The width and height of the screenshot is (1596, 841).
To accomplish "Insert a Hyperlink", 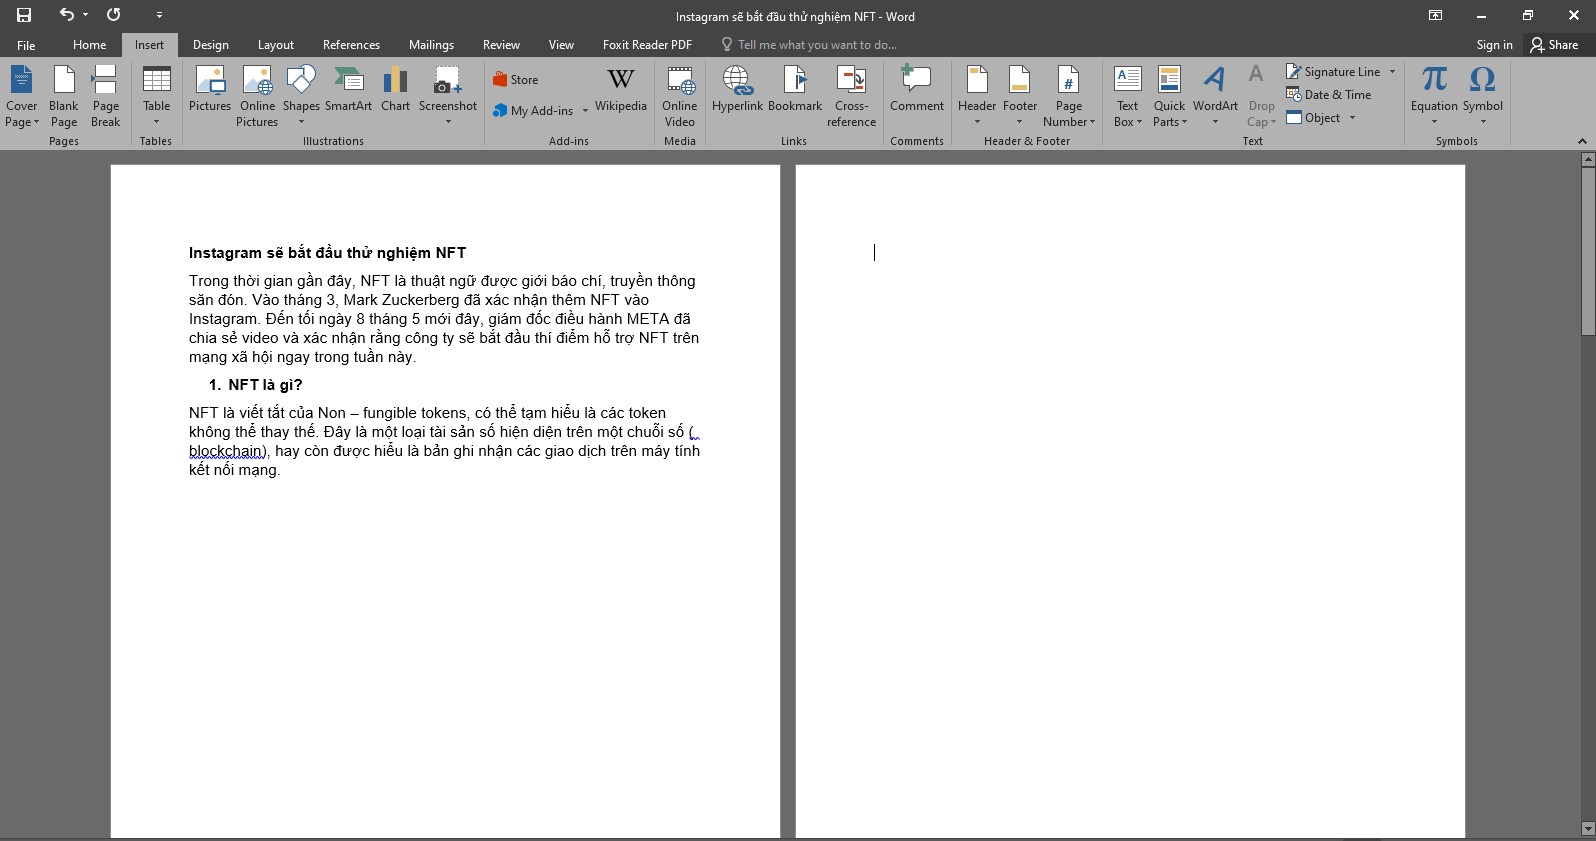I will point(737,90).
